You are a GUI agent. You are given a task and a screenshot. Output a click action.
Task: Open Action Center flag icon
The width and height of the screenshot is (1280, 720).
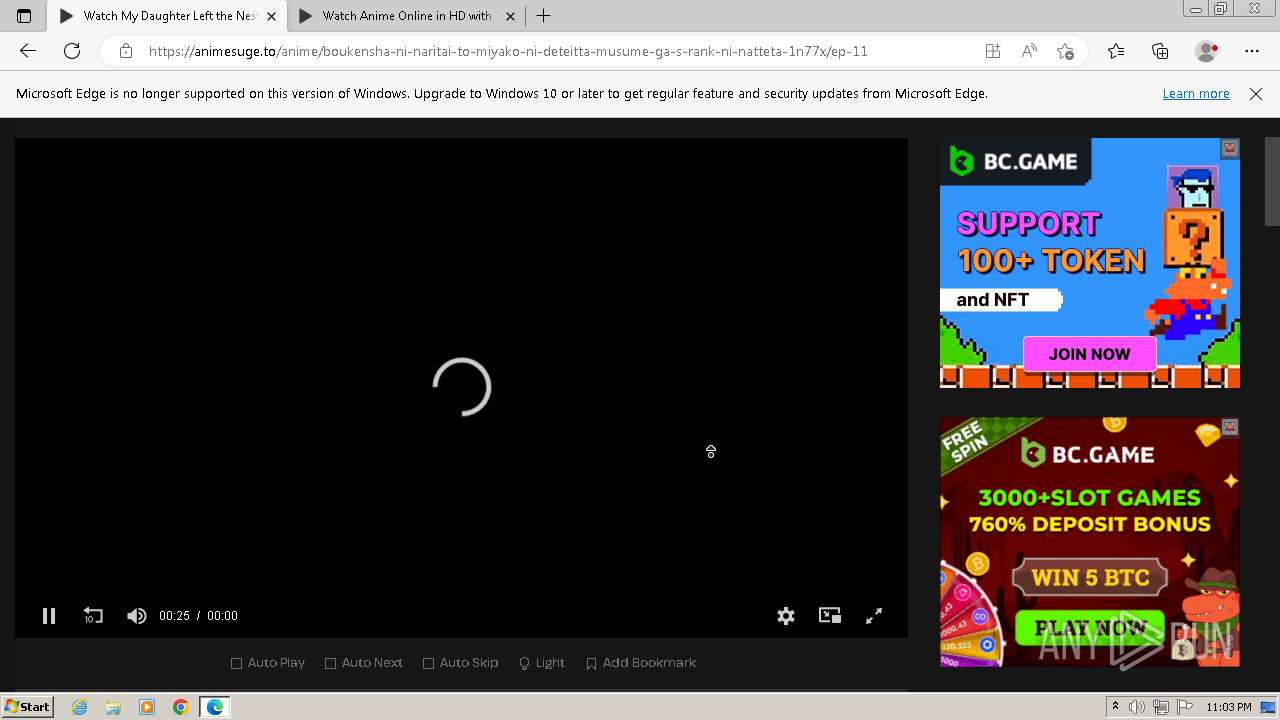coord(1184,707)
